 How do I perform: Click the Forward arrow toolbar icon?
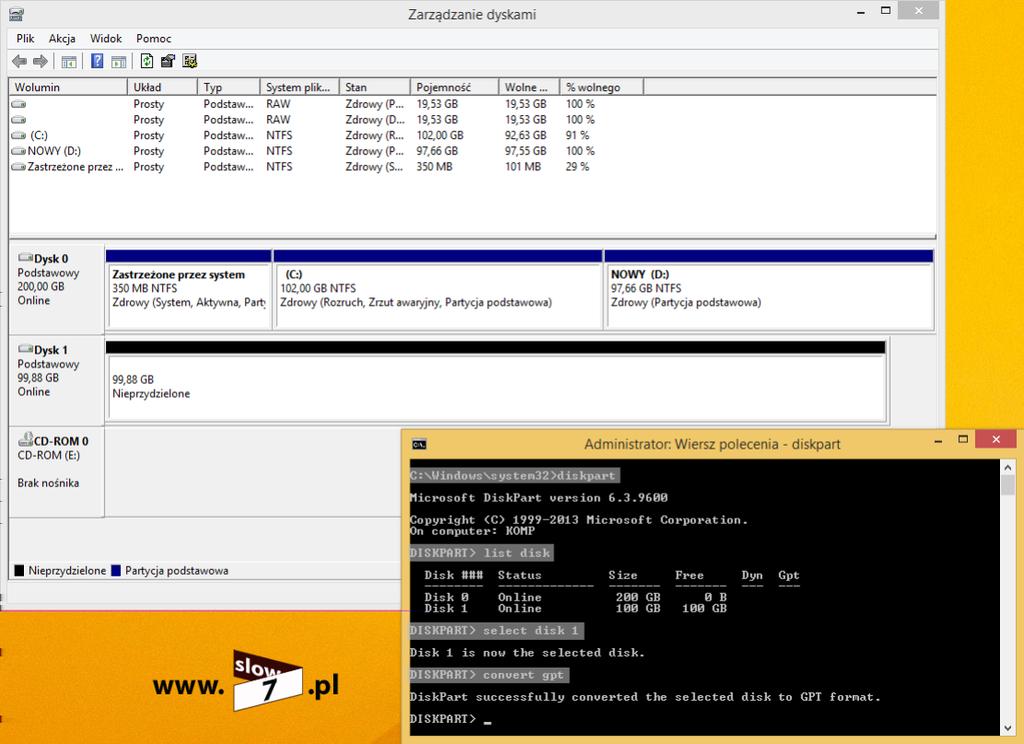coord(40,61)
